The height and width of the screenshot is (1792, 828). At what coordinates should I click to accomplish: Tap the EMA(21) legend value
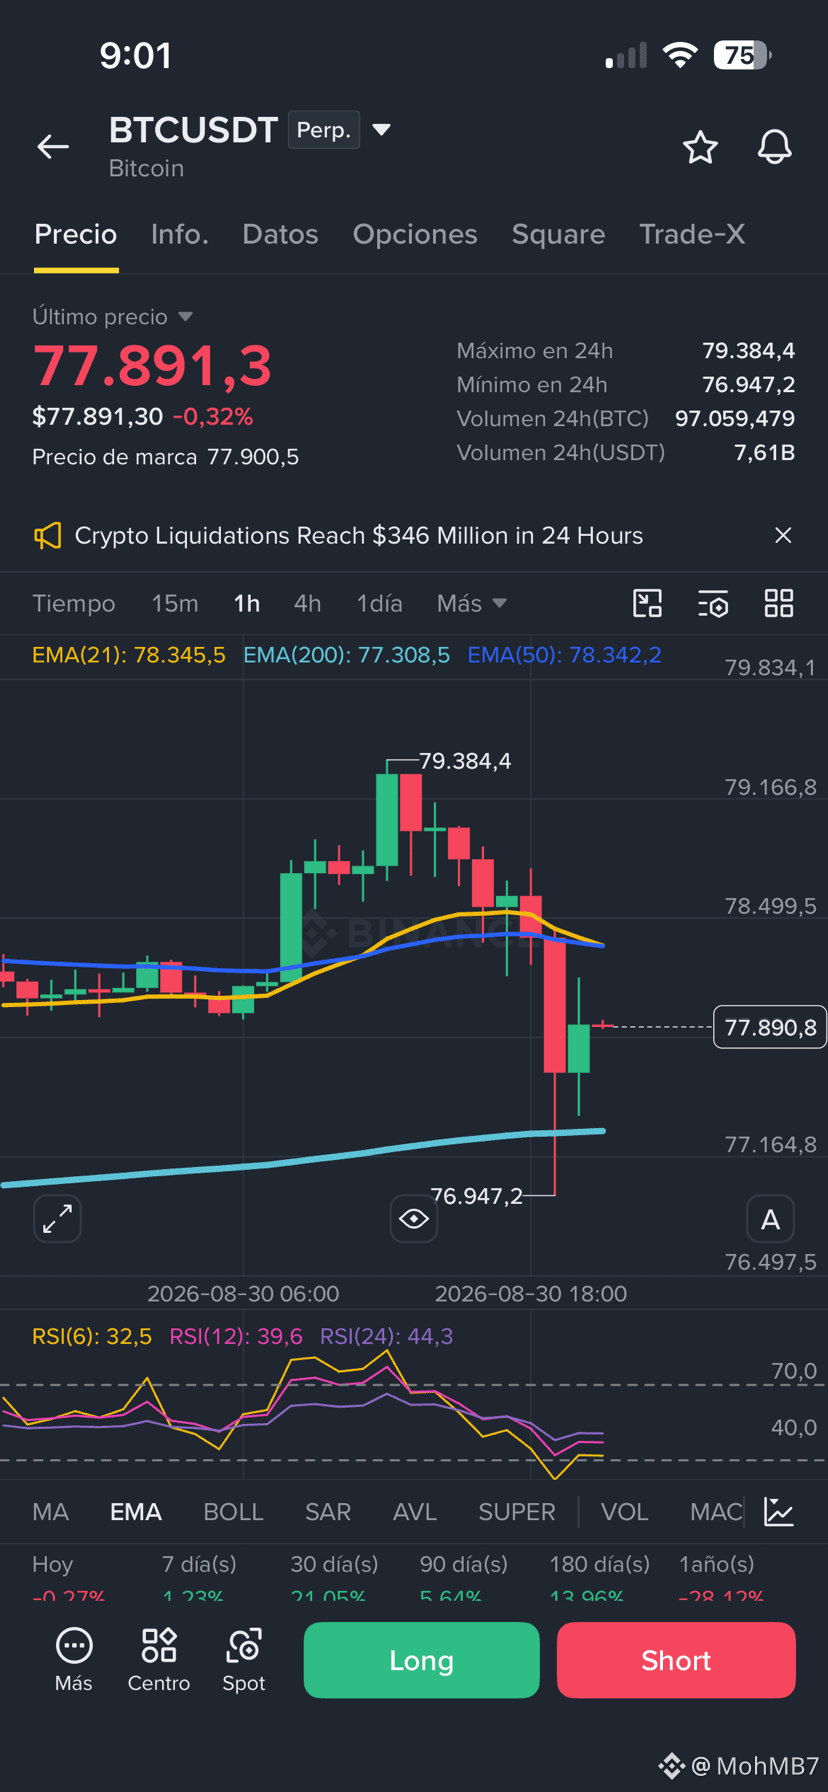129,655
